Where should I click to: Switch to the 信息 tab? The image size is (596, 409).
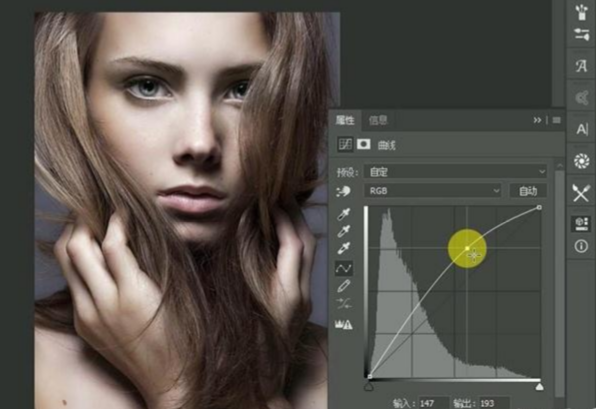coord(378,120)
